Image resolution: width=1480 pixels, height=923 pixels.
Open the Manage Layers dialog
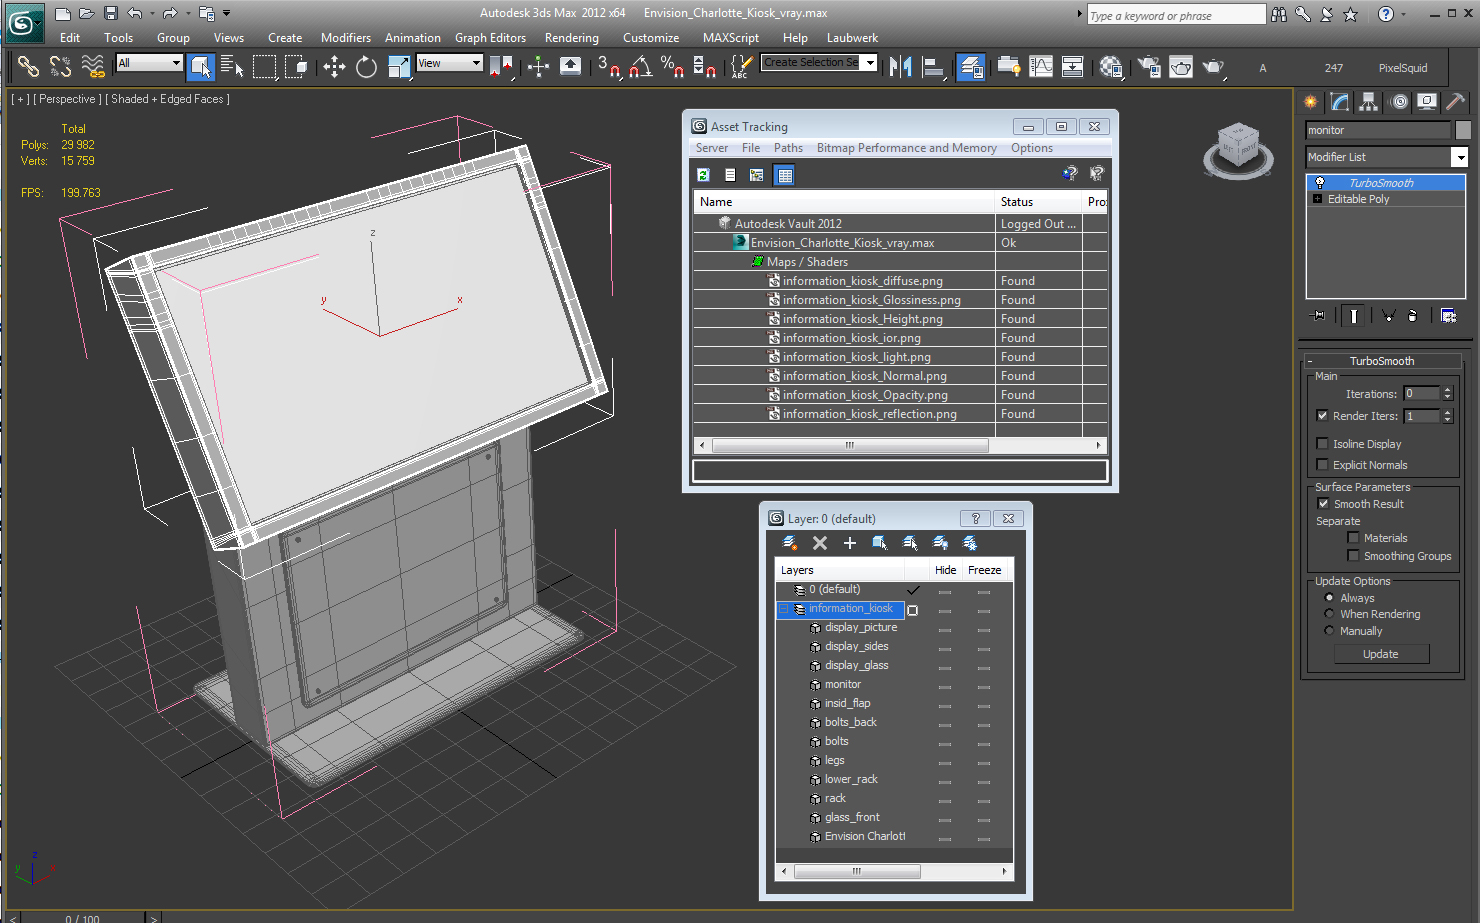point(971,67)
